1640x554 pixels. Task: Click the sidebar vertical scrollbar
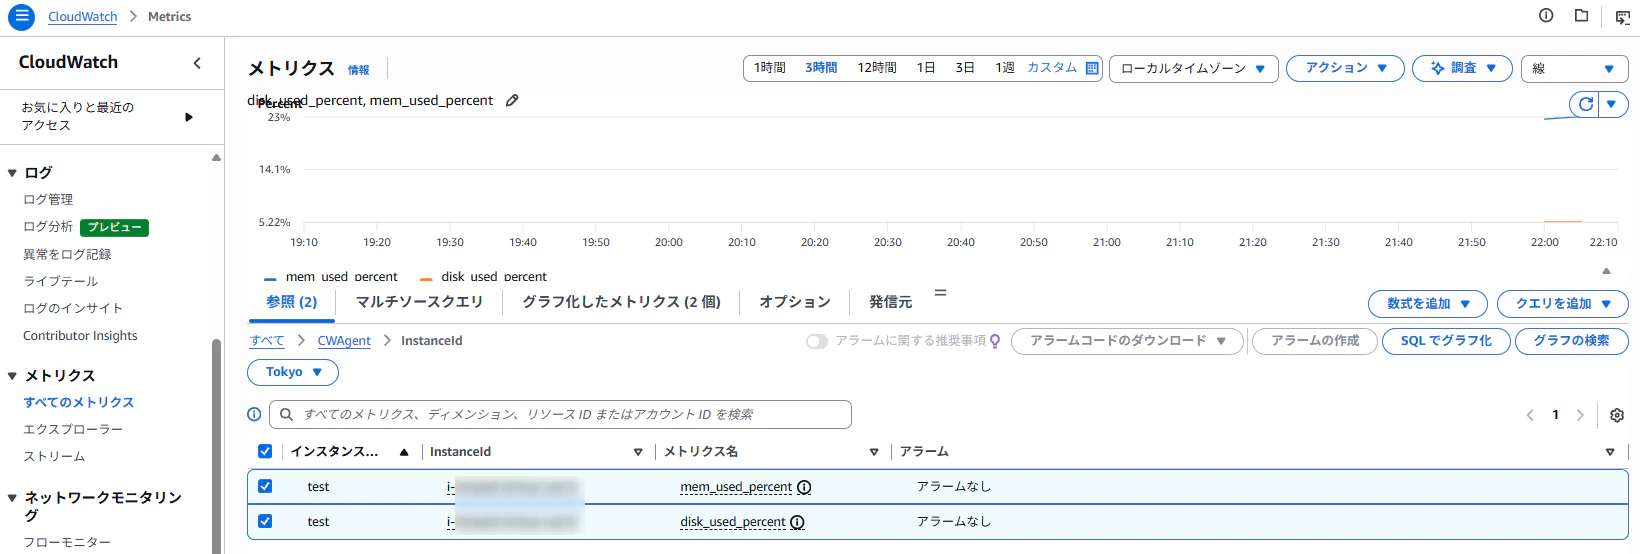216,446
